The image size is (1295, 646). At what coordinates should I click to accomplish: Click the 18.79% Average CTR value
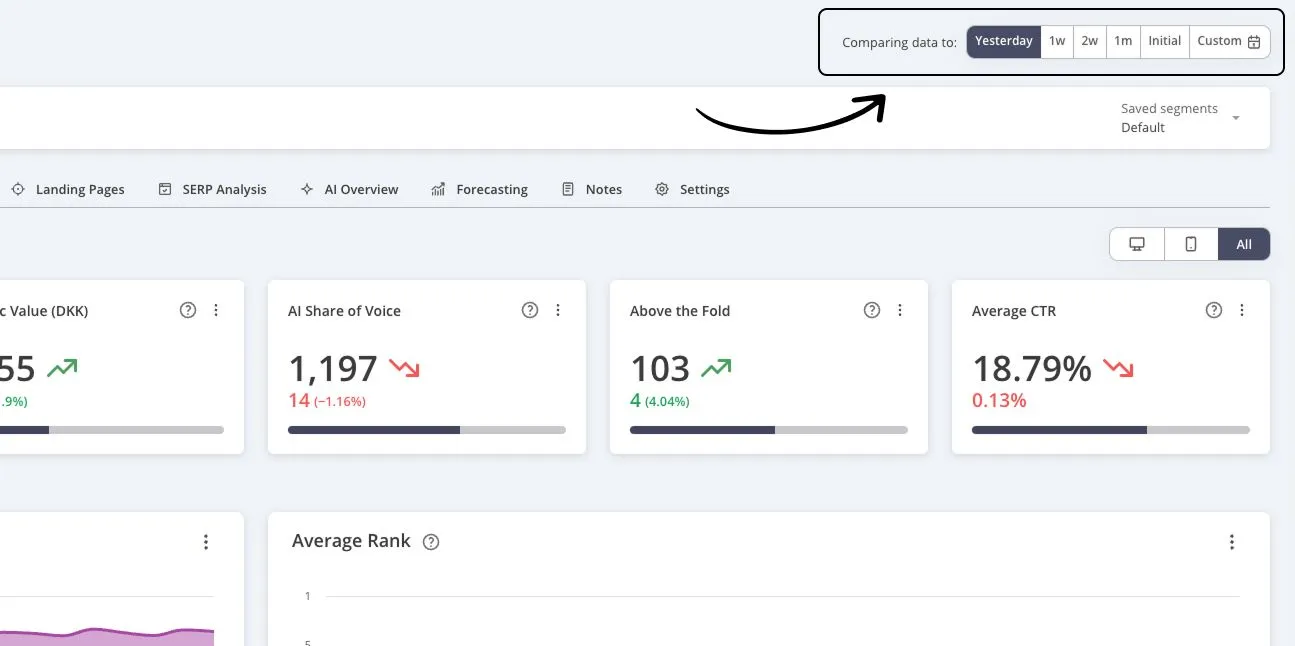(1031, 369)
